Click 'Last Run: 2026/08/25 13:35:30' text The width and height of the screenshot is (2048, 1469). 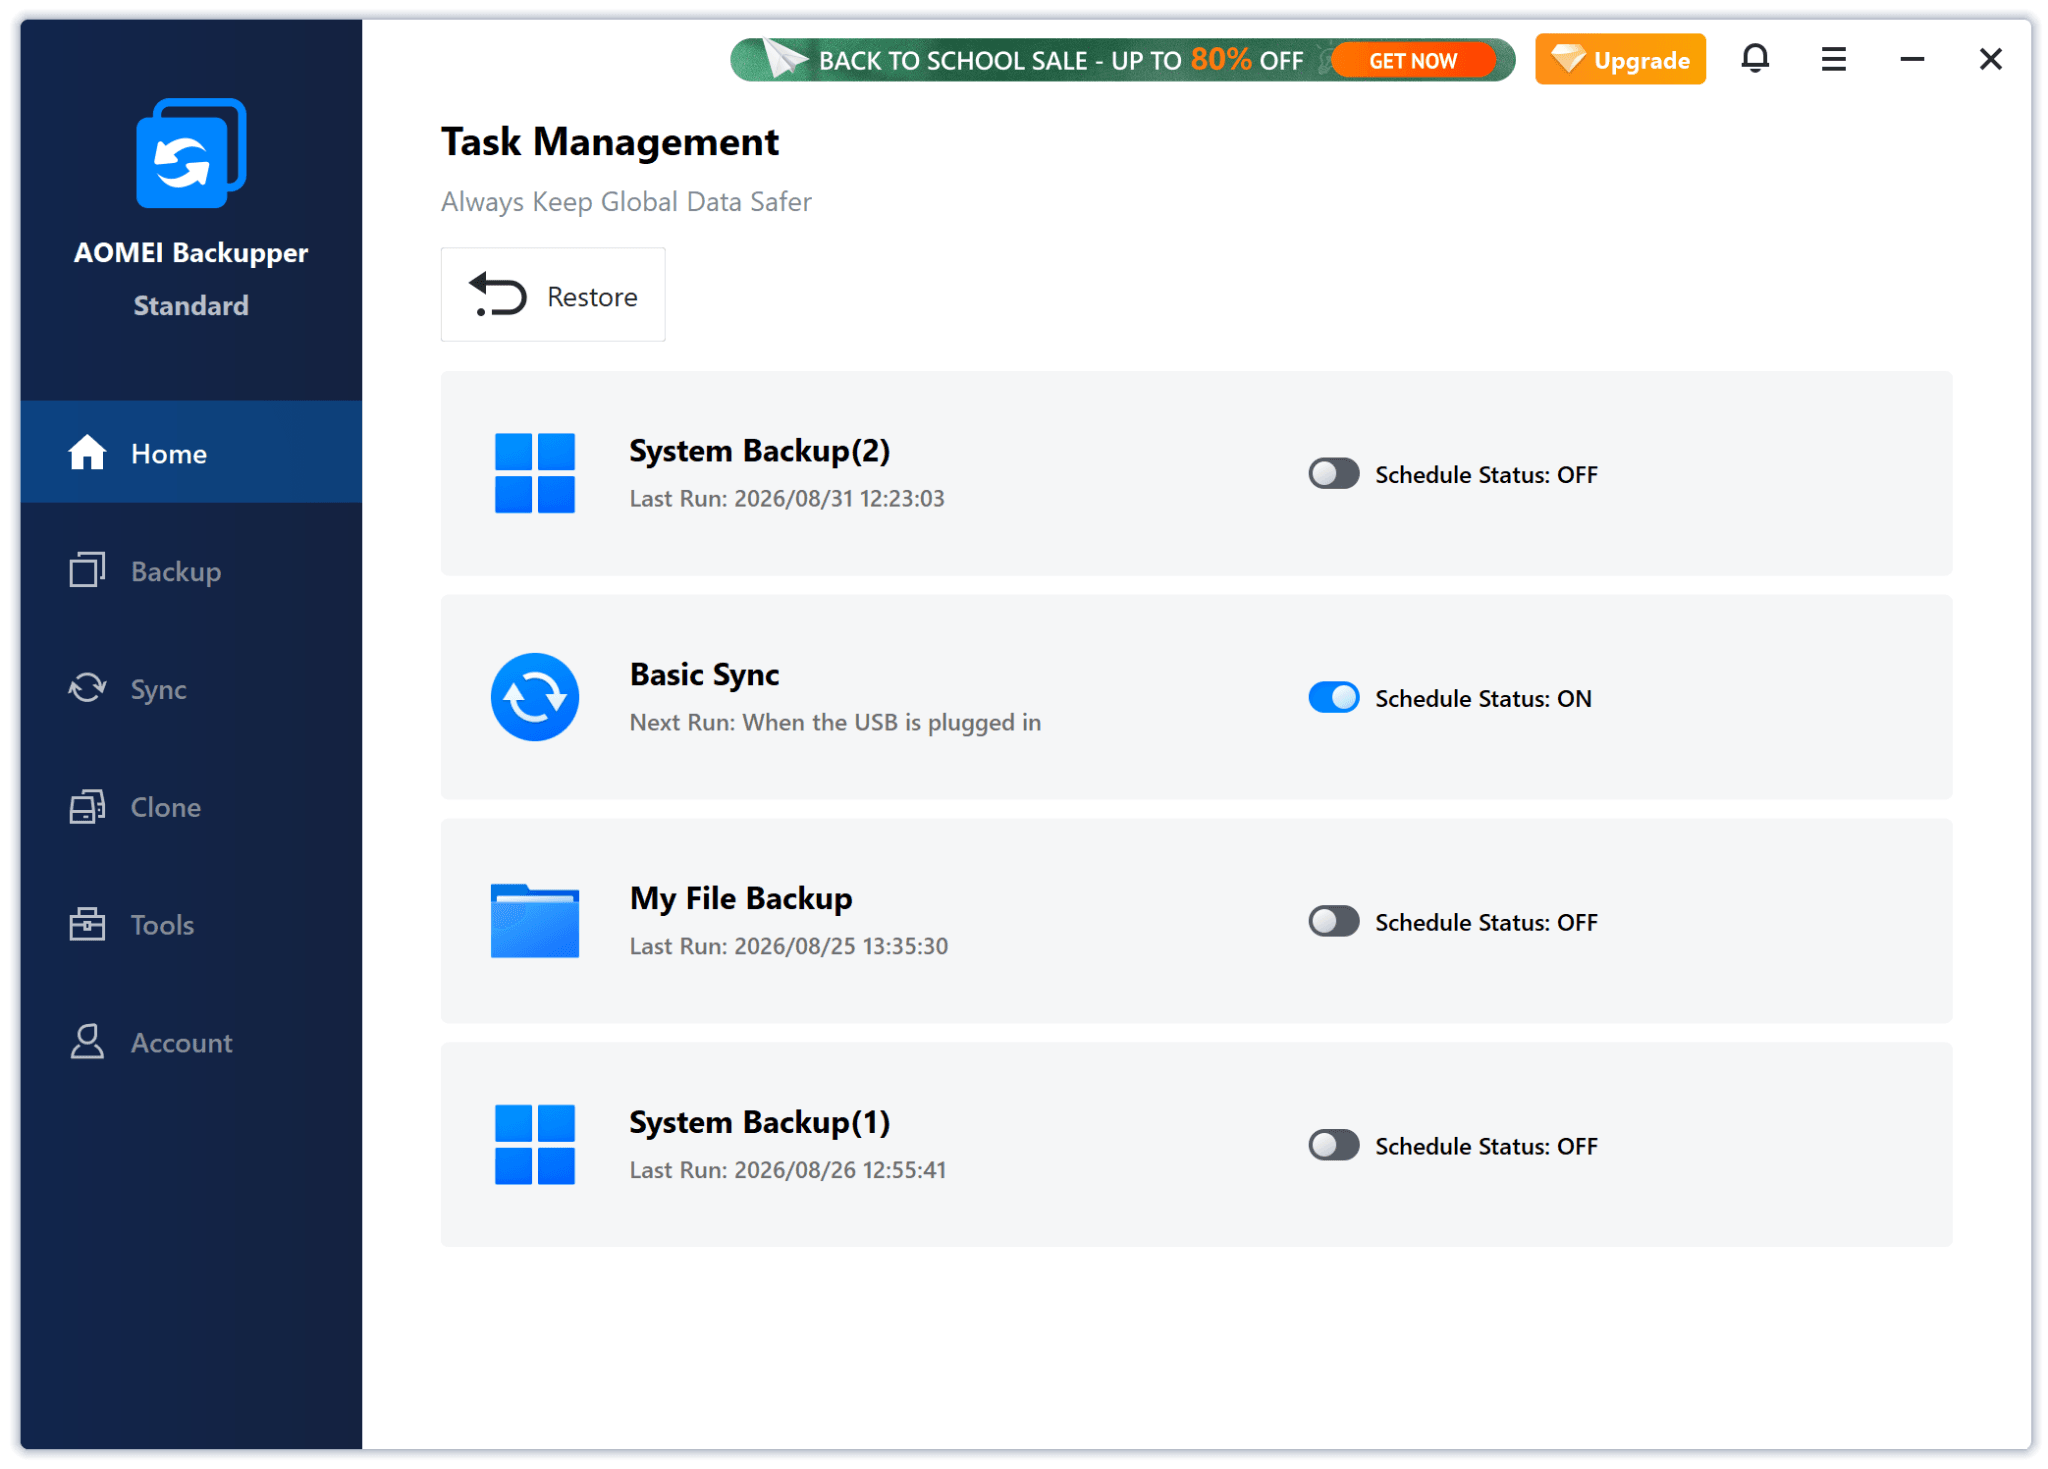point(789,946)
